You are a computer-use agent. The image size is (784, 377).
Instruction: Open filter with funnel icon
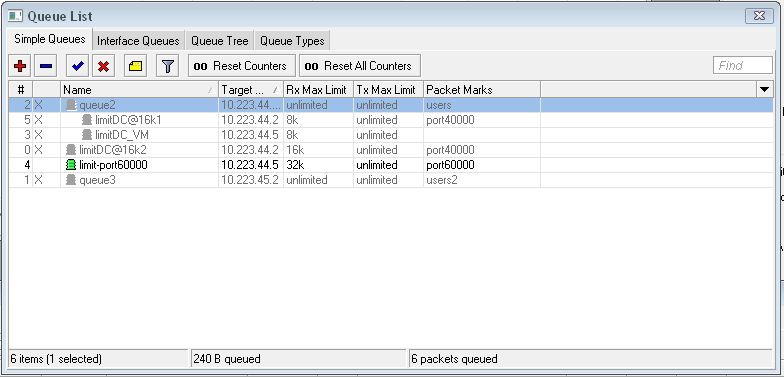tap(168, 66)
